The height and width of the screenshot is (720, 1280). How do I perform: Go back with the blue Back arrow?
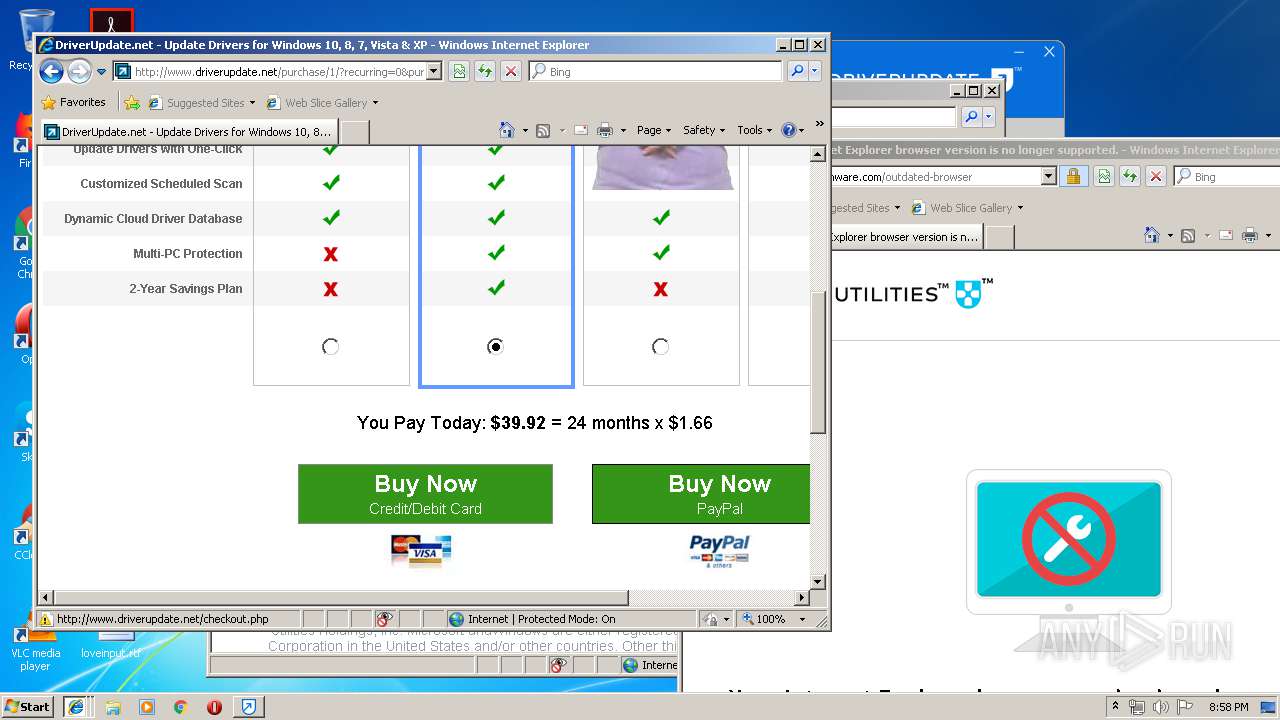pyautogui.click(x=51, y=71)
